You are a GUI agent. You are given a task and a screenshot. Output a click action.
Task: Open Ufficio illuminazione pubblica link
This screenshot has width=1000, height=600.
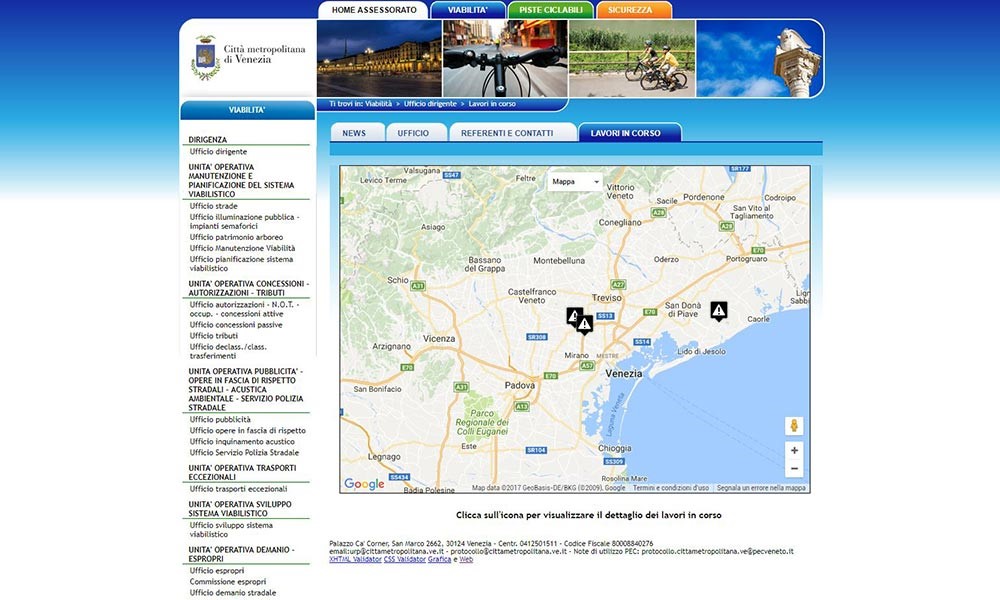point(244,221)
